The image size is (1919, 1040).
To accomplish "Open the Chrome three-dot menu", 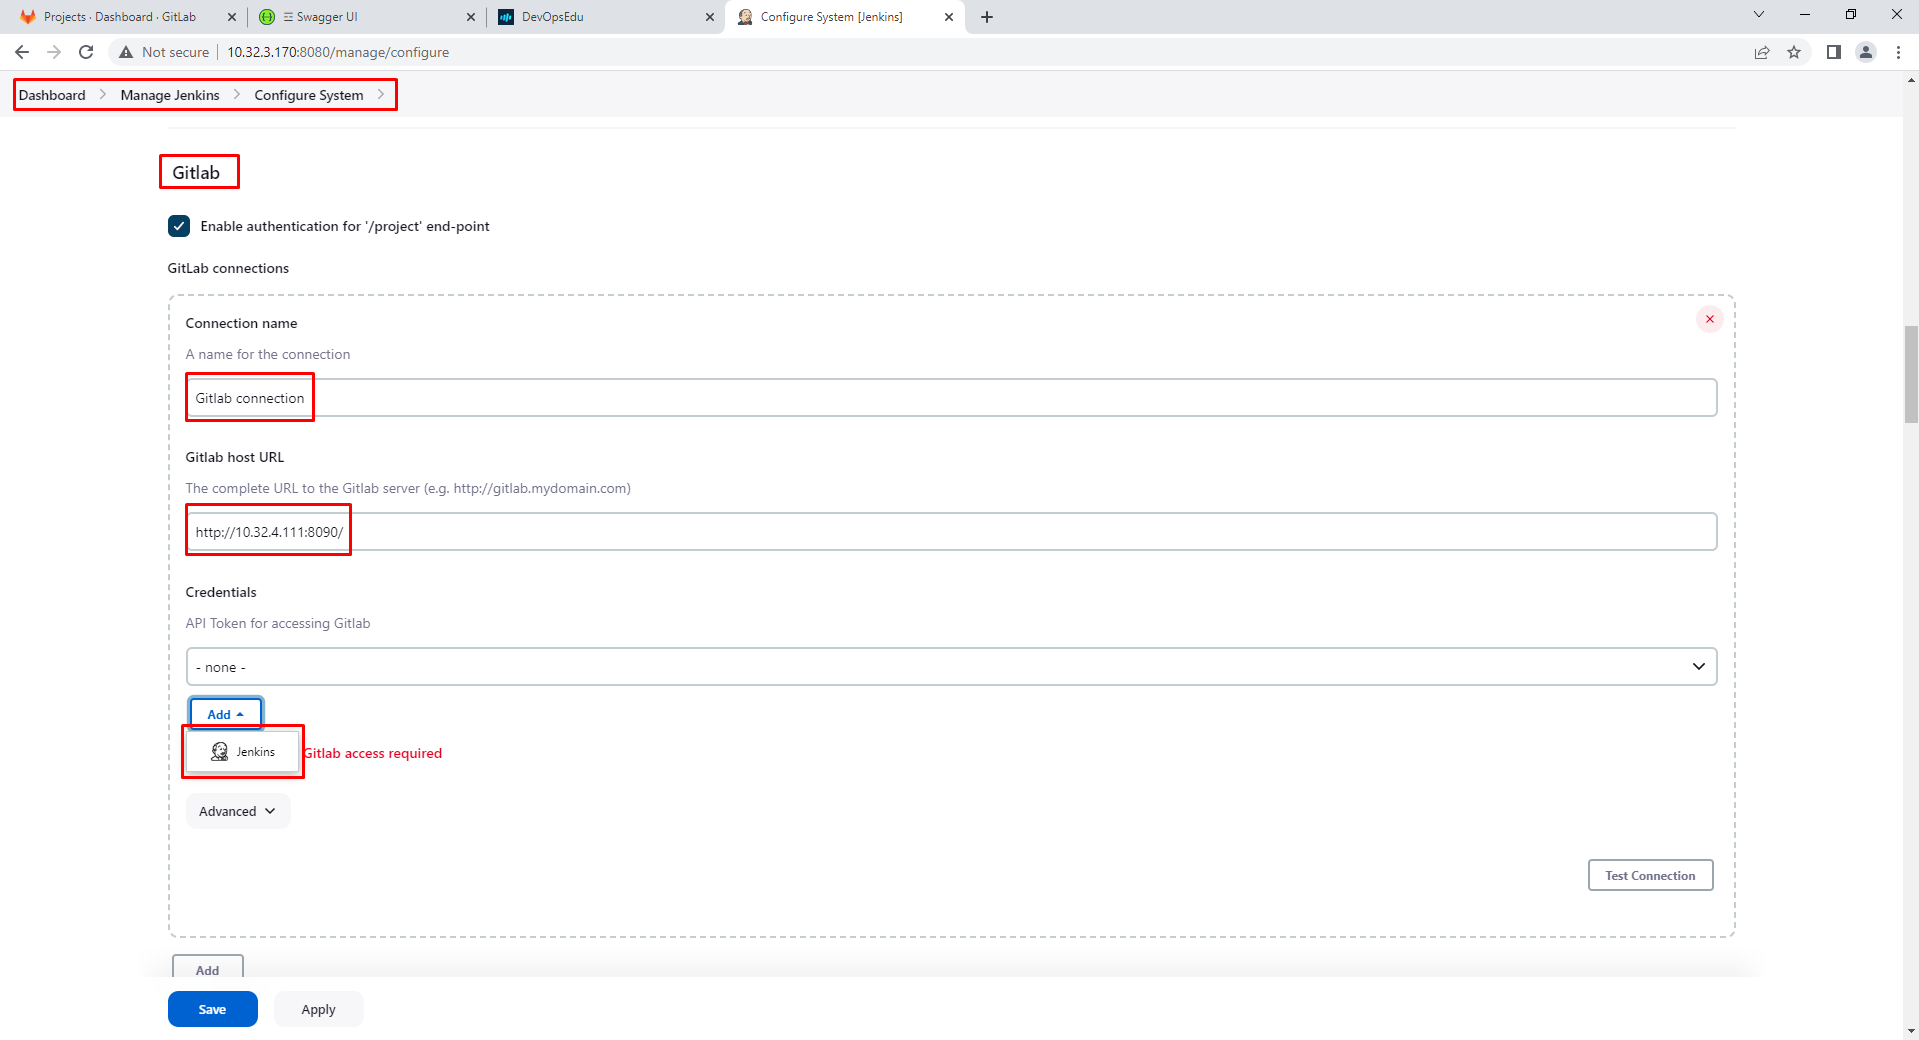I will coord(1898,52).
